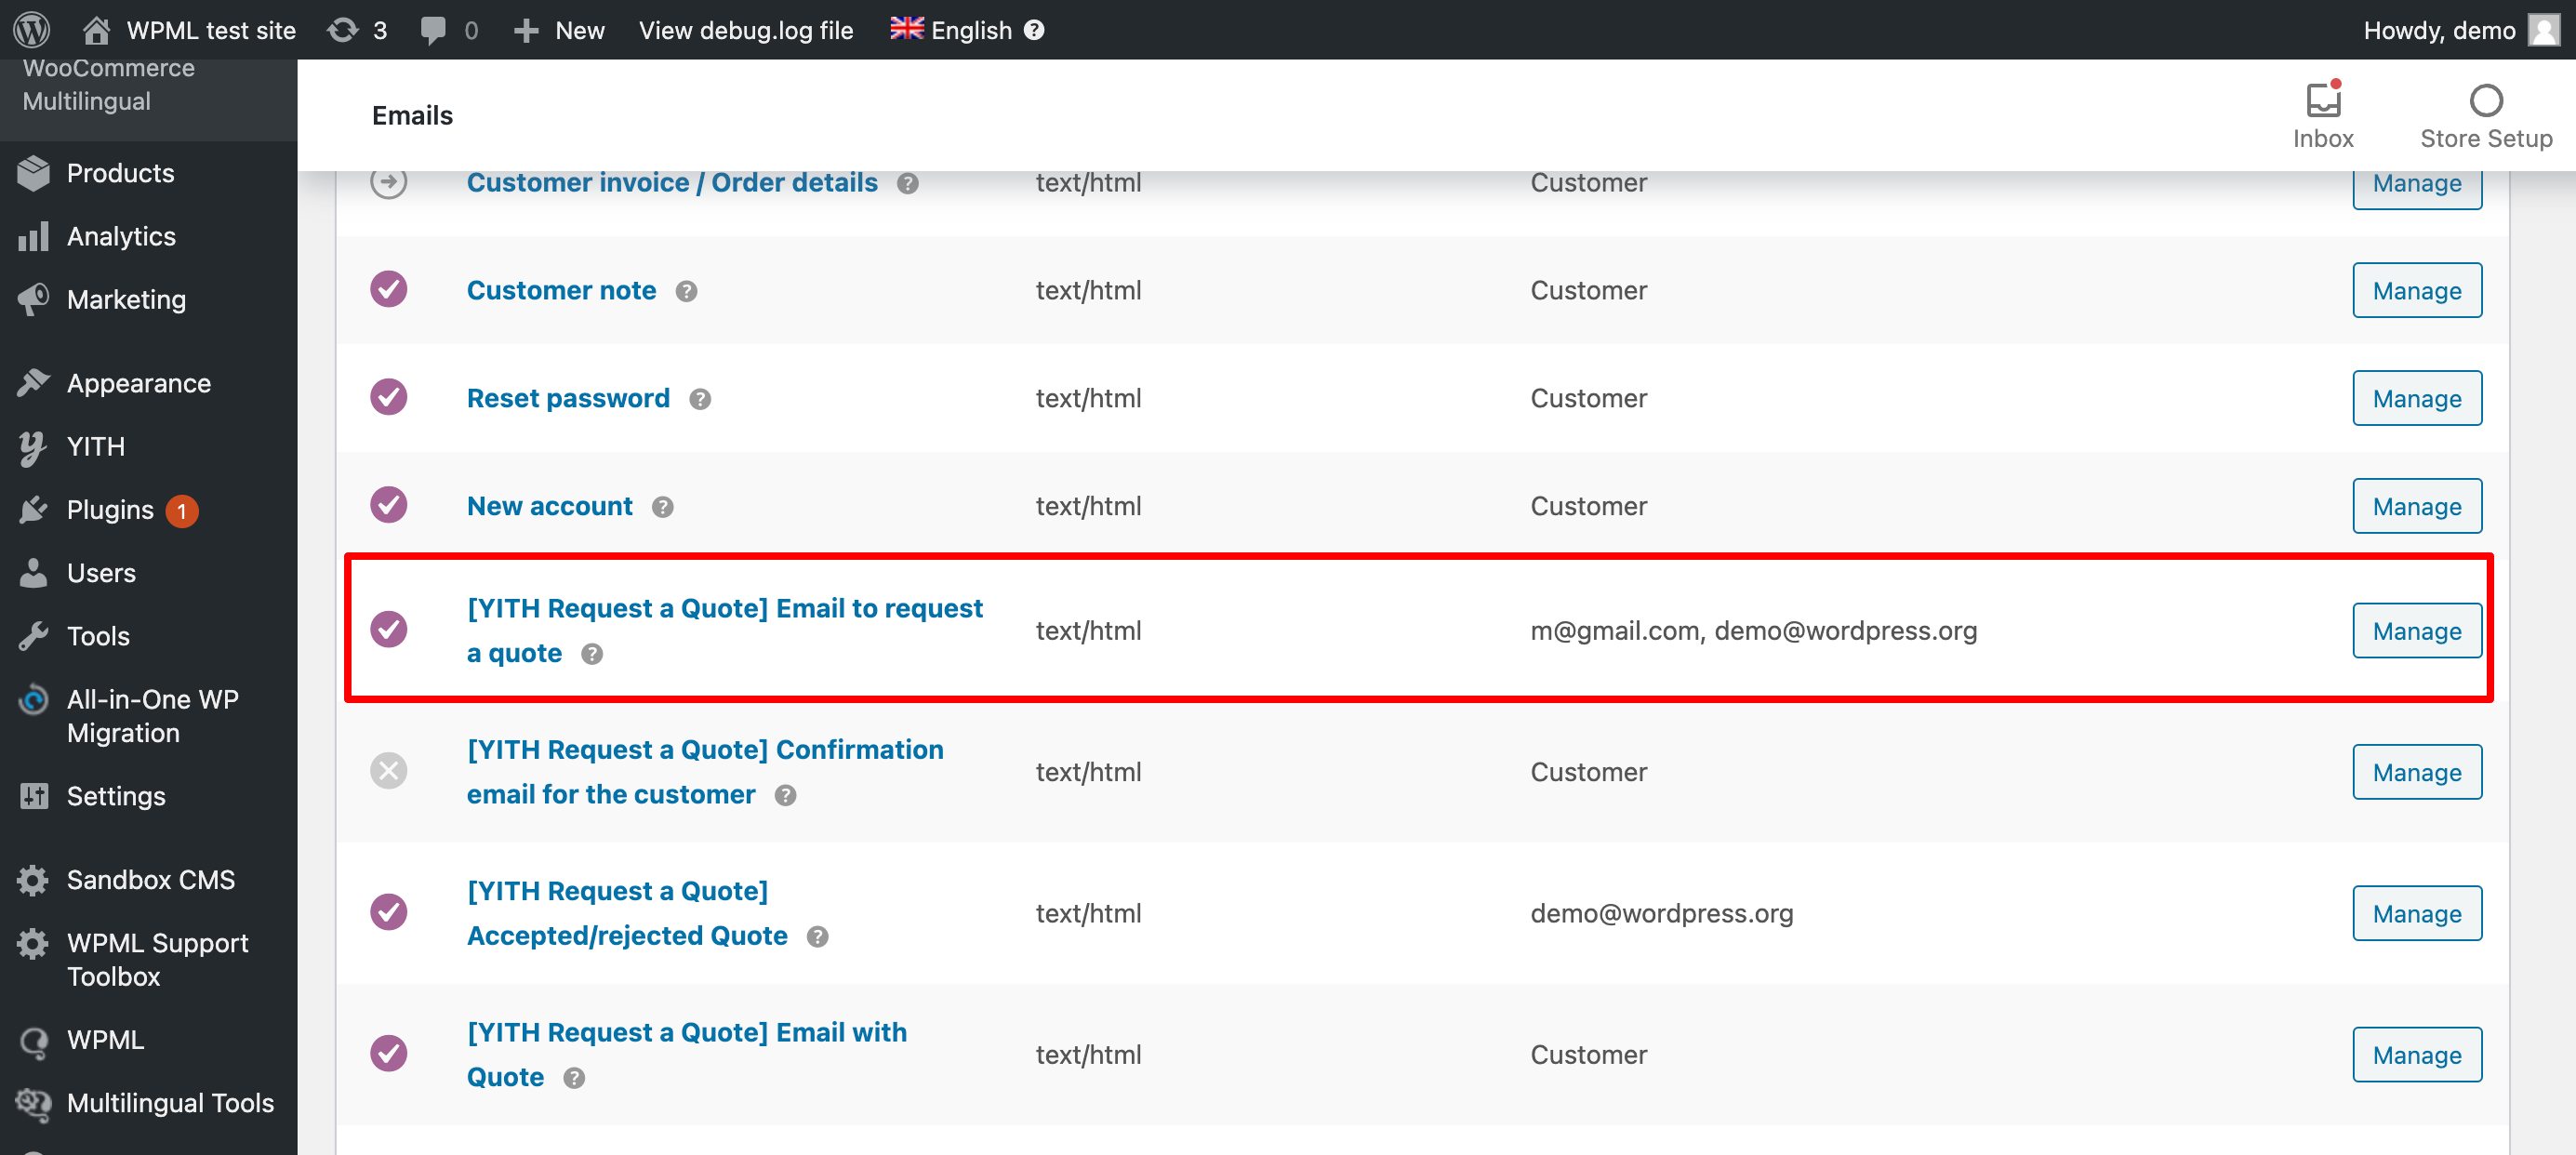Toggle Accepted/rejected Quote email status
Image resolution: width=2576 pixels, height=1155 pixels.
[x=389, y=912]
